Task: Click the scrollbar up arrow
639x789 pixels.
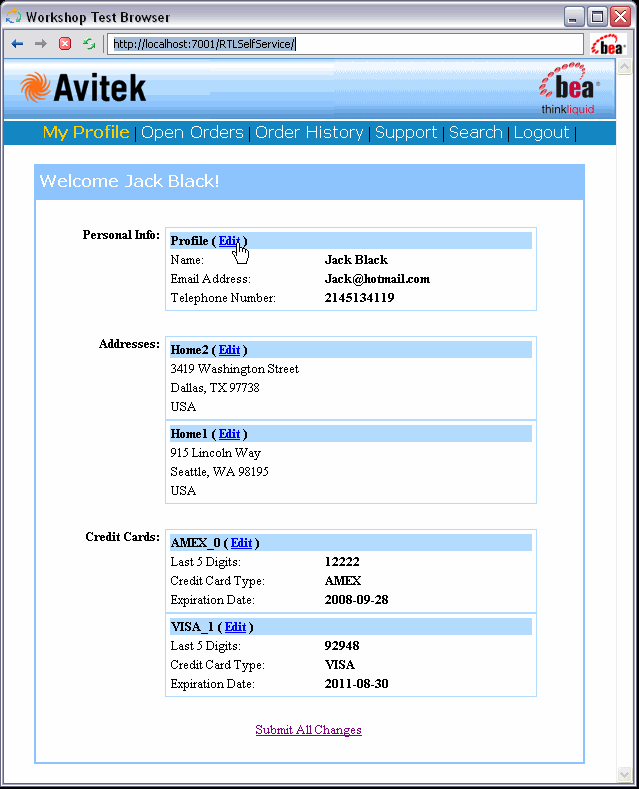Action: click(x=624, y=66)
